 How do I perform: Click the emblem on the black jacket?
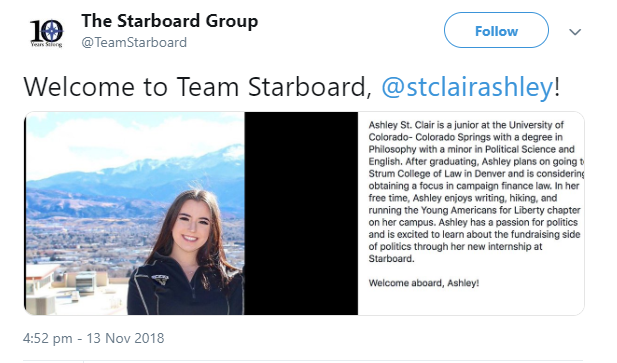160,278
